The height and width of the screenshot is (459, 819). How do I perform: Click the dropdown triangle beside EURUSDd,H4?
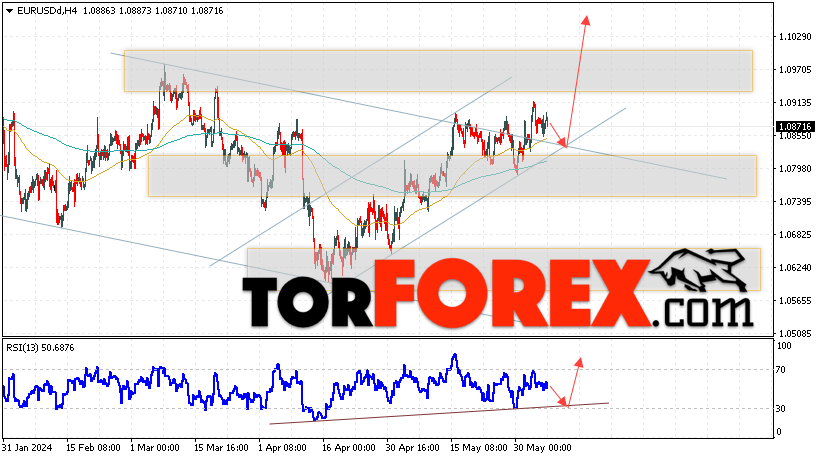pos(9,11)
